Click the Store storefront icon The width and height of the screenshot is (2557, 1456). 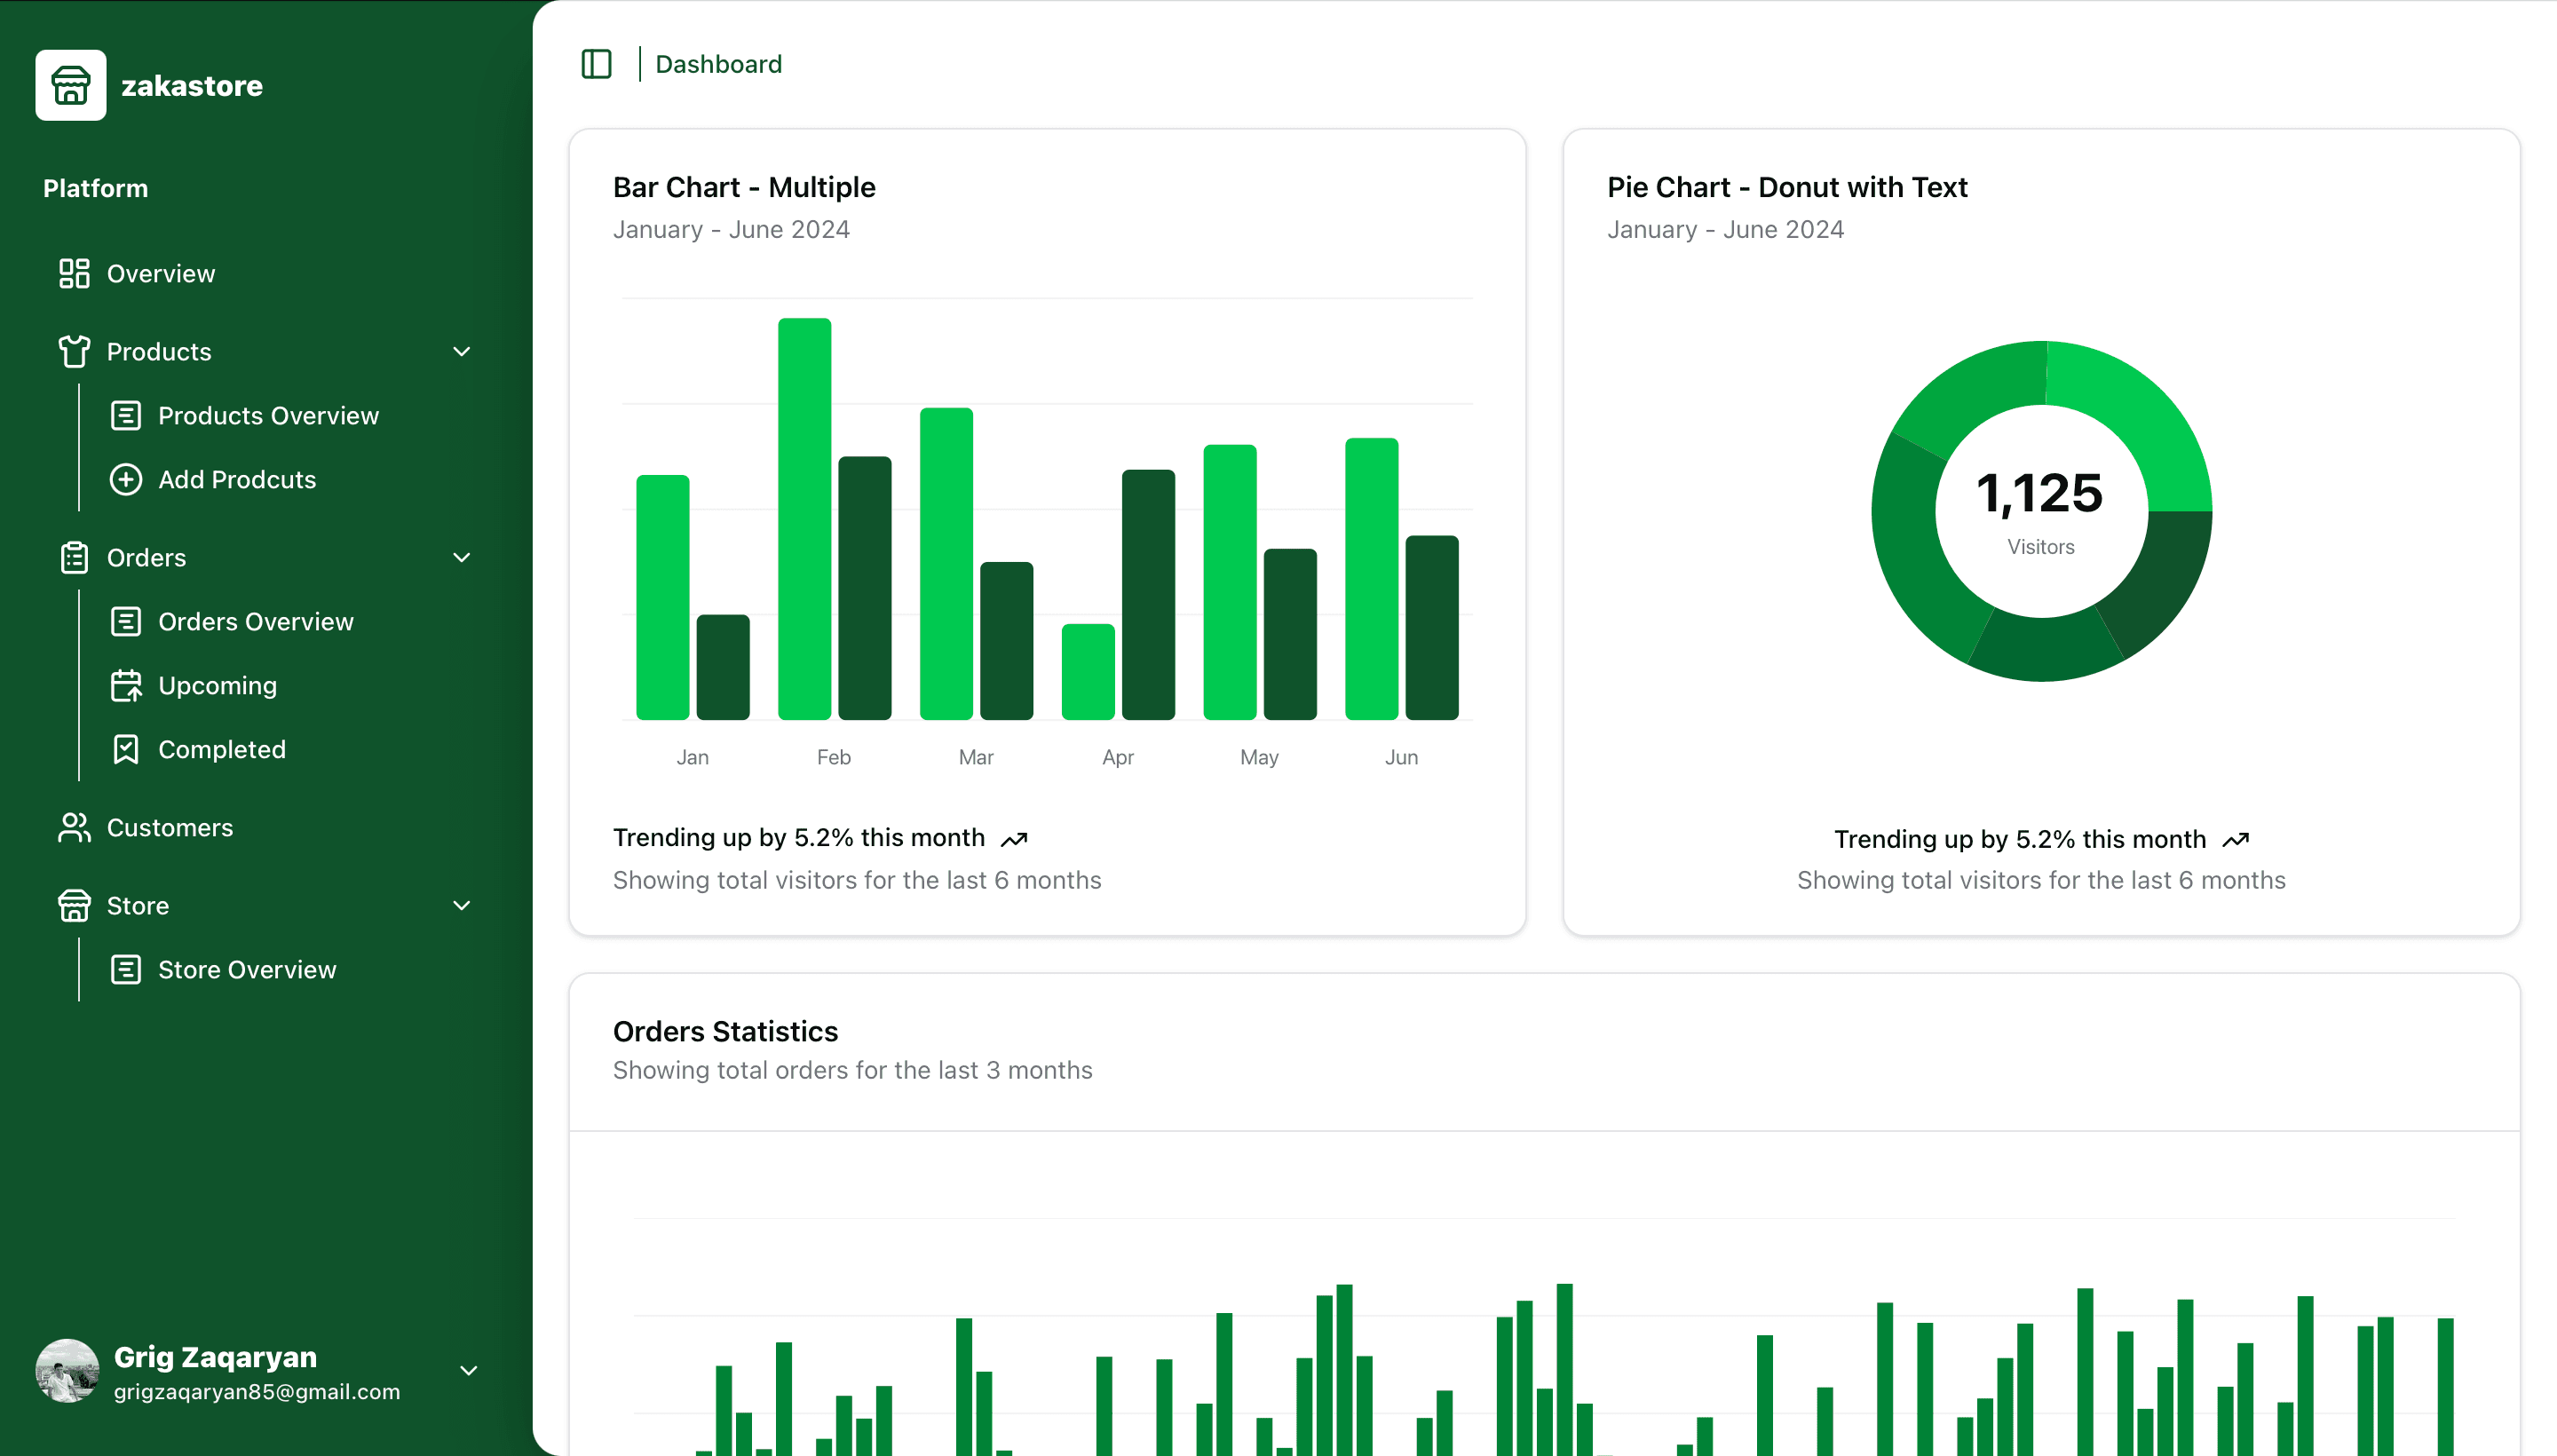tap(74, 905)
